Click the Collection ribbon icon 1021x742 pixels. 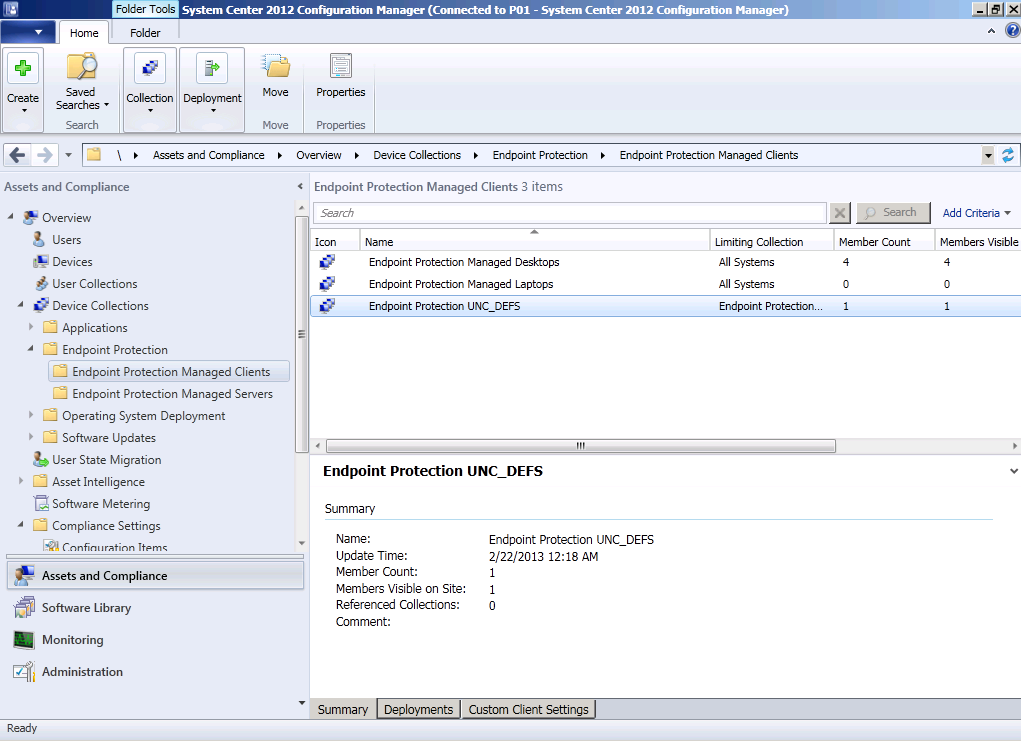150,68
